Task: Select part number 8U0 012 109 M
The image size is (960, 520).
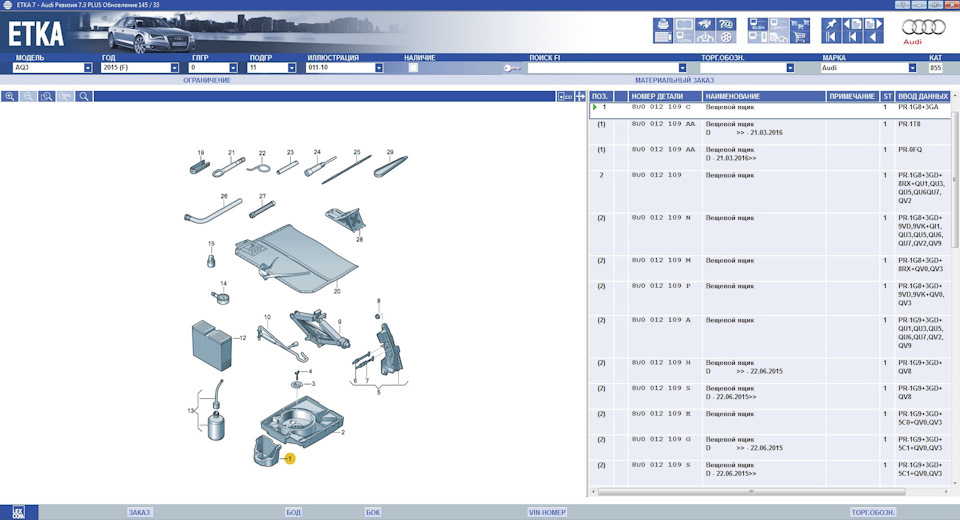Action: 661,260
